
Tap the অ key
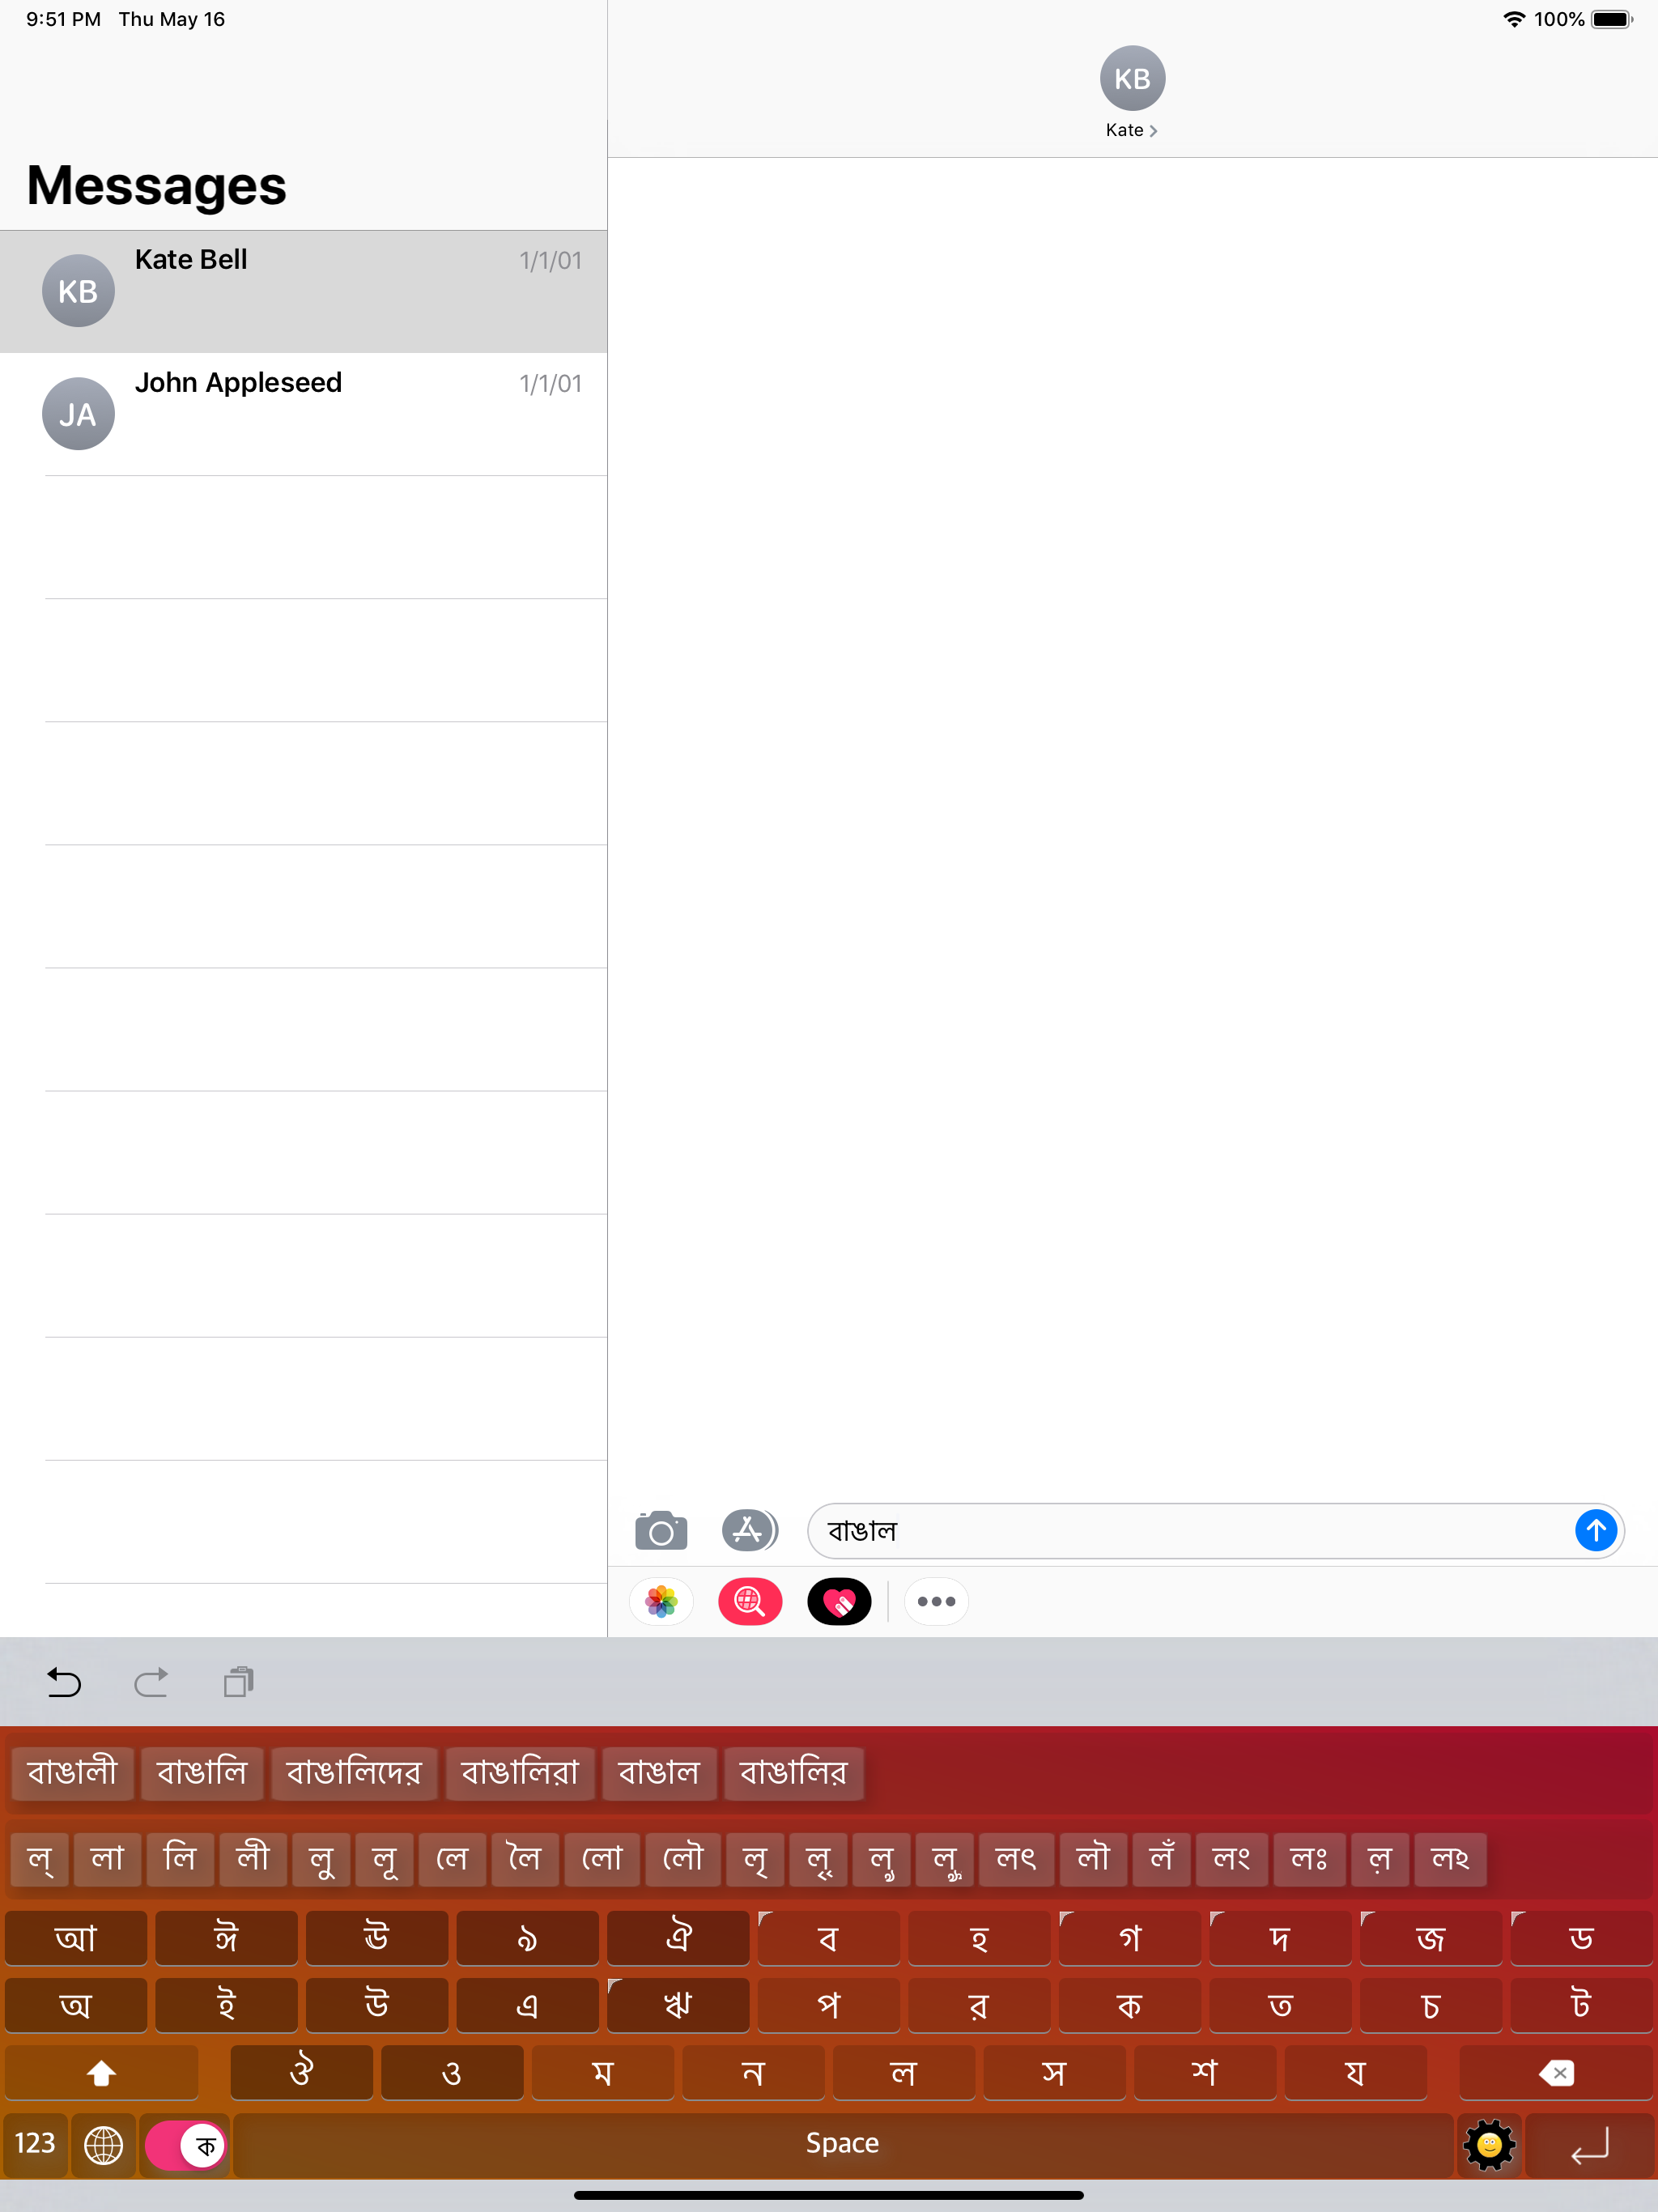pyautogui.click(x=76, y=2005)
